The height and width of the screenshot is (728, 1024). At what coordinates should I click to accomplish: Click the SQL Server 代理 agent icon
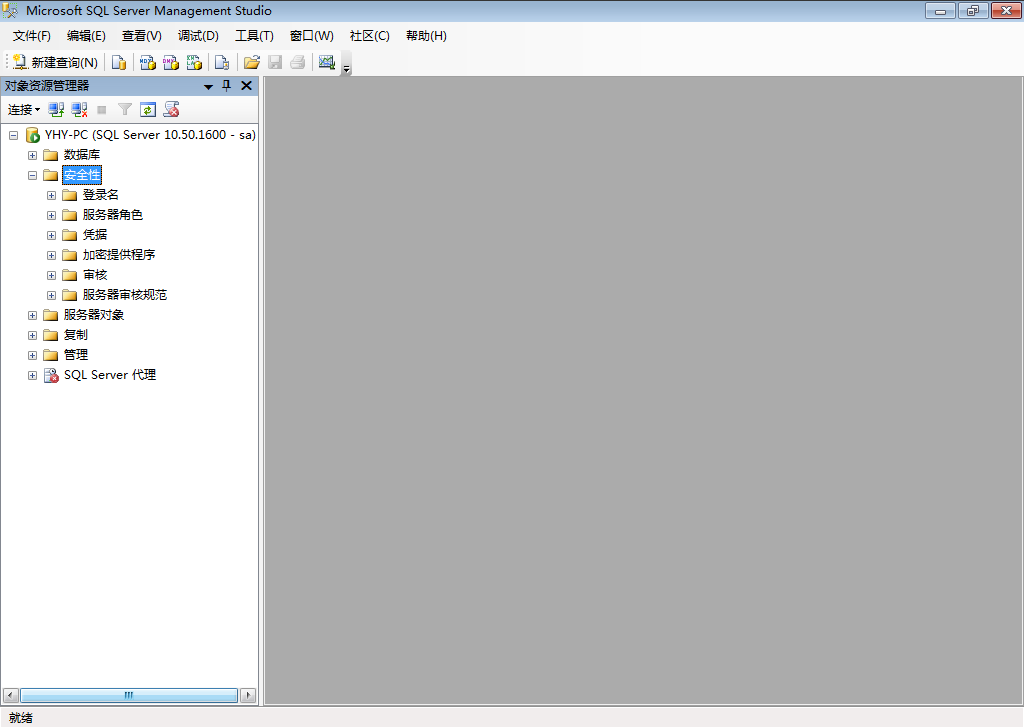tap(51, 375)
